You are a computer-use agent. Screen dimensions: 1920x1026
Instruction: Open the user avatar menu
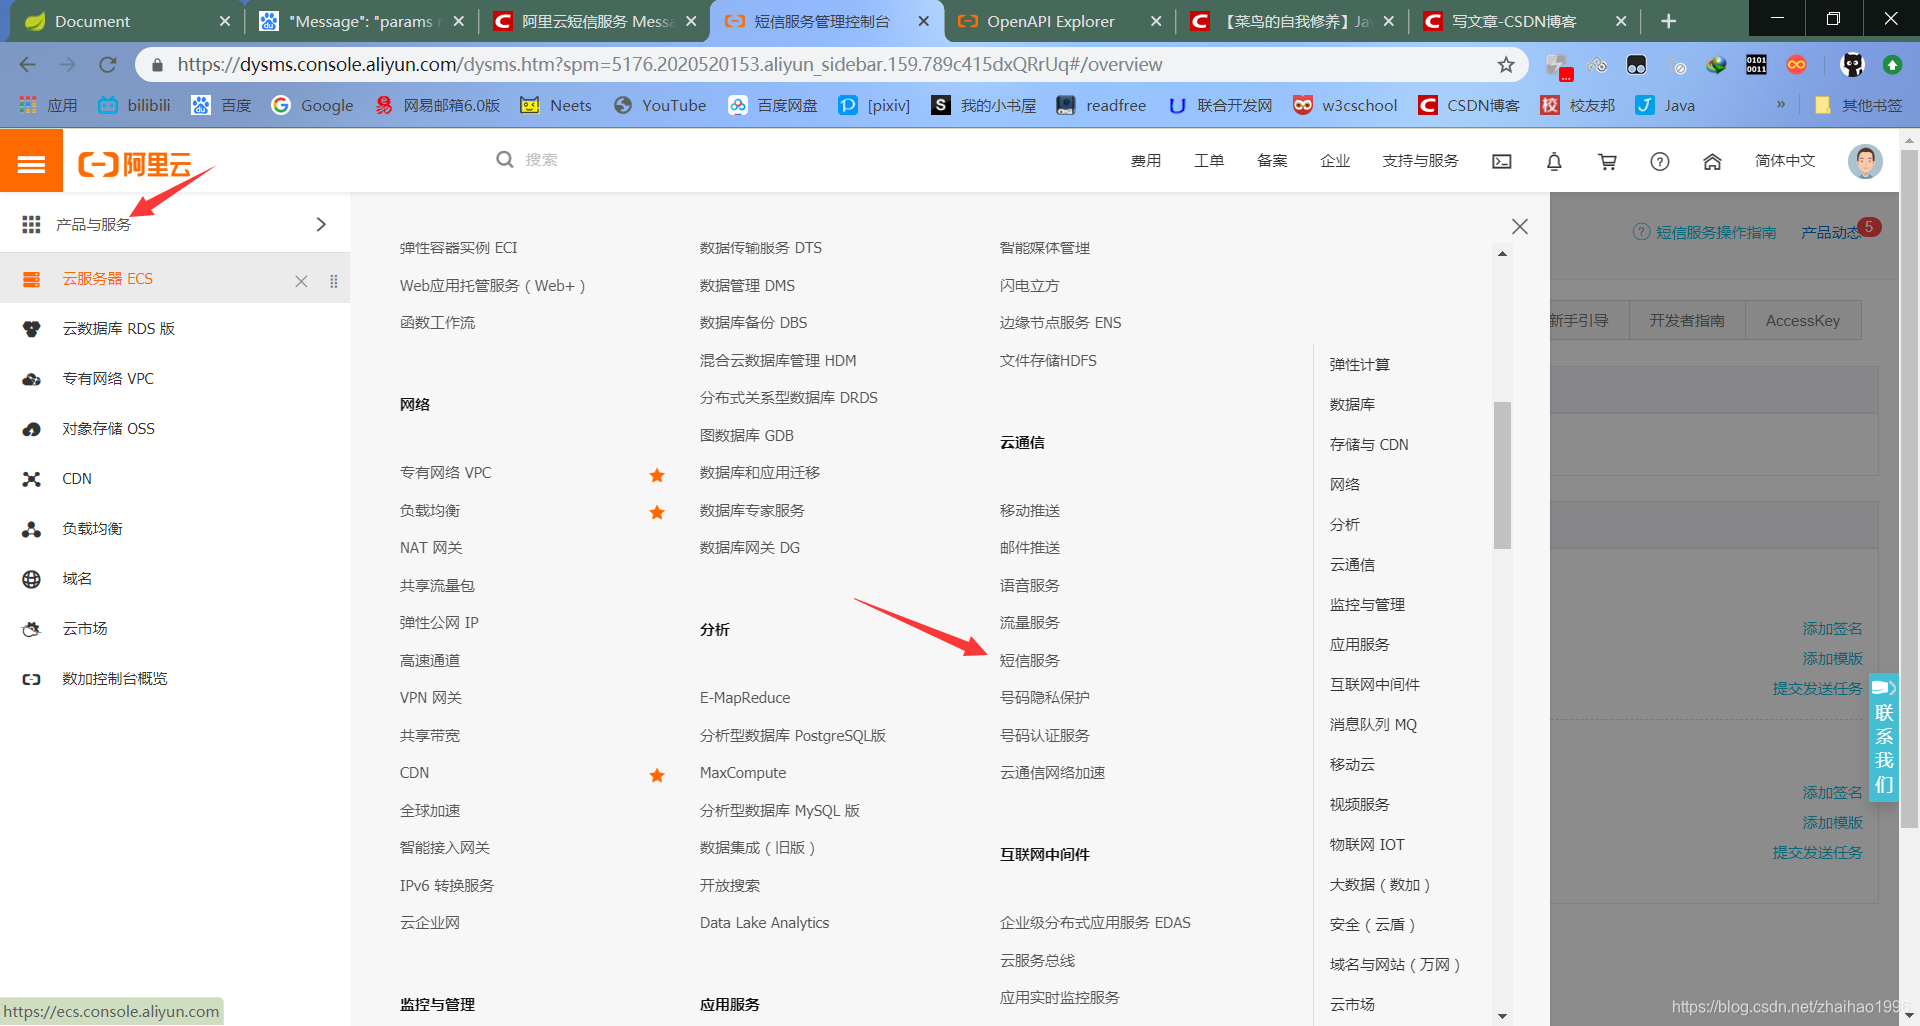[1865, 161]
